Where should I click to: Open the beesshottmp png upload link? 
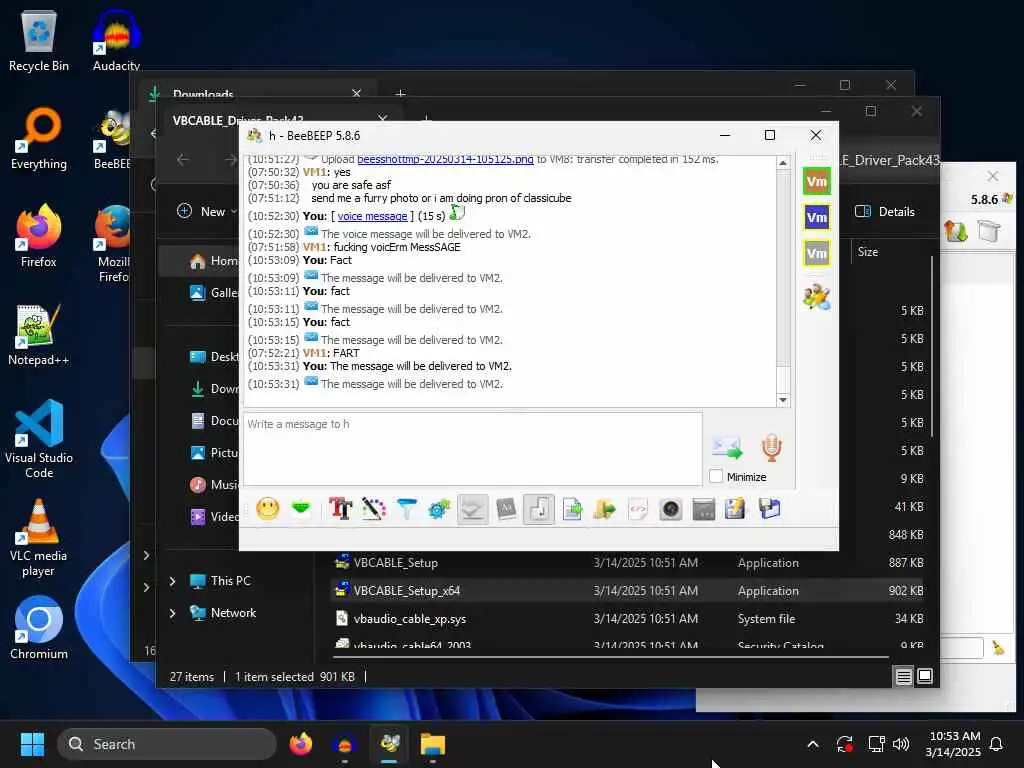[x=445, y=159]
